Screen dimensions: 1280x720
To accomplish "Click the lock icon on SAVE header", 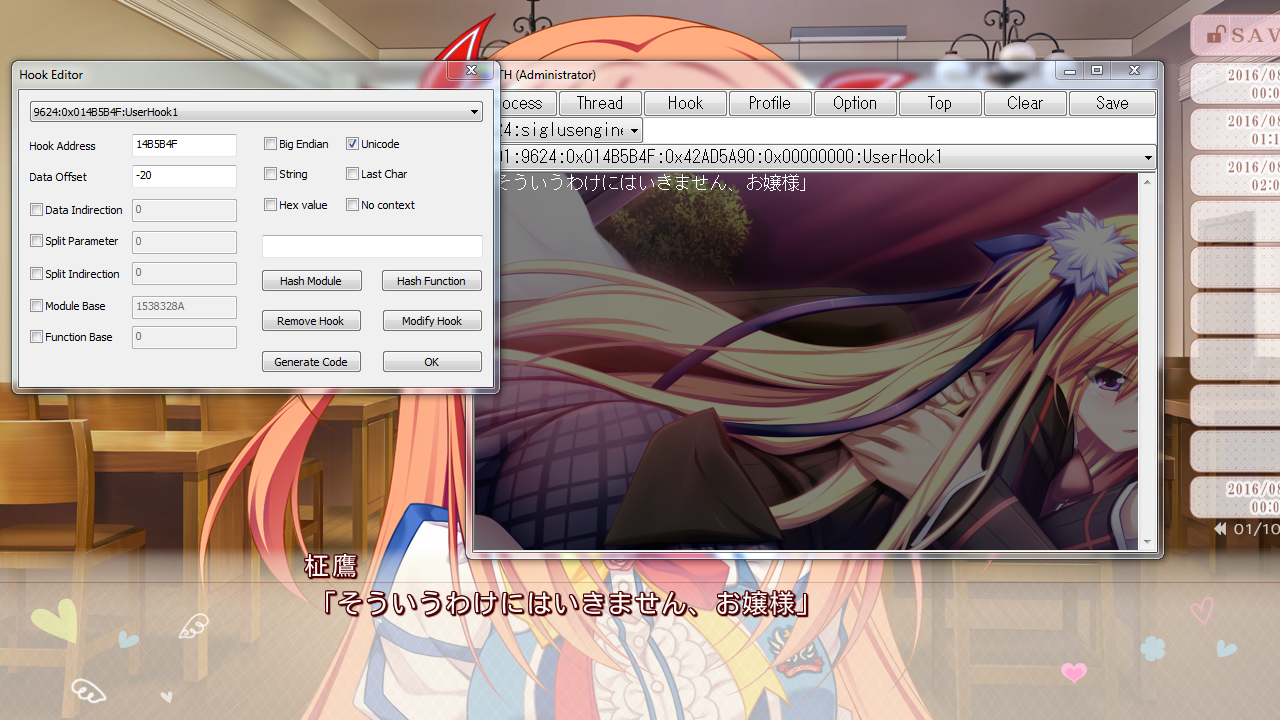I will point(1215,34).
